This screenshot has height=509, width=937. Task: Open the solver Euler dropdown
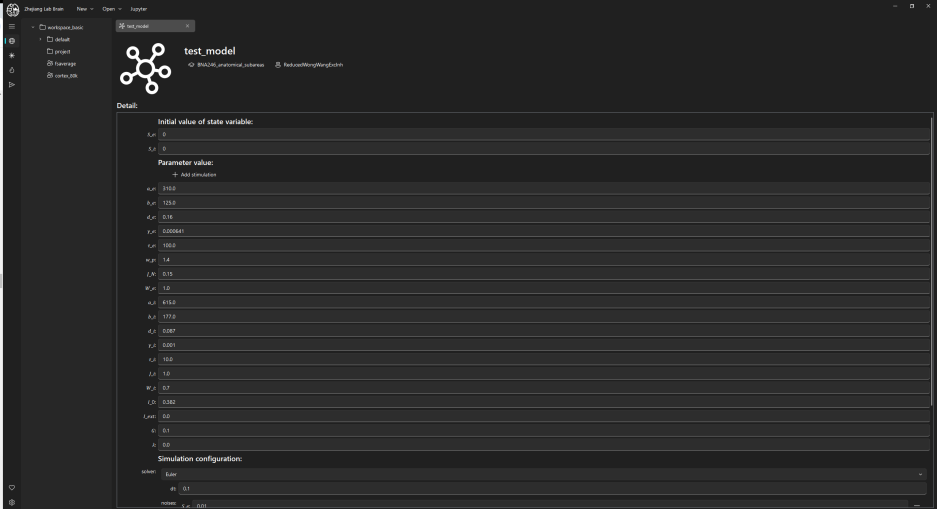click(x=544, y=474)
